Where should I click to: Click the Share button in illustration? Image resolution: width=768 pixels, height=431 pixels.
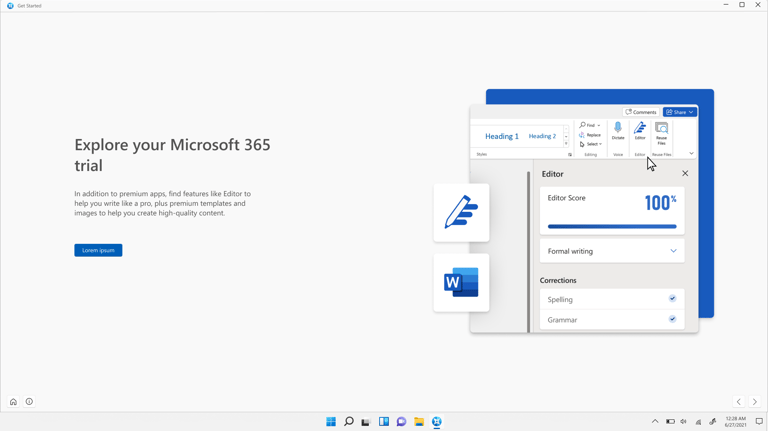pos(679,112)
